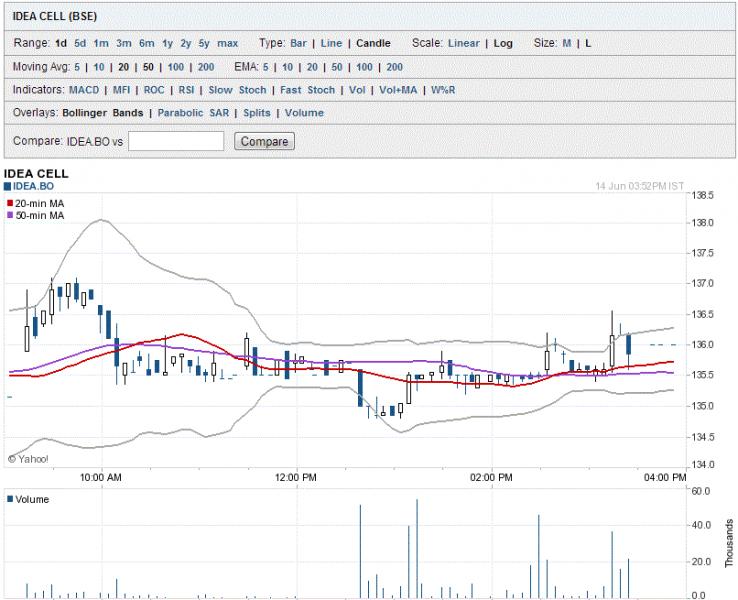Add the Slow Stoch indicator
The image size is (738, 600).
point(237,90)
